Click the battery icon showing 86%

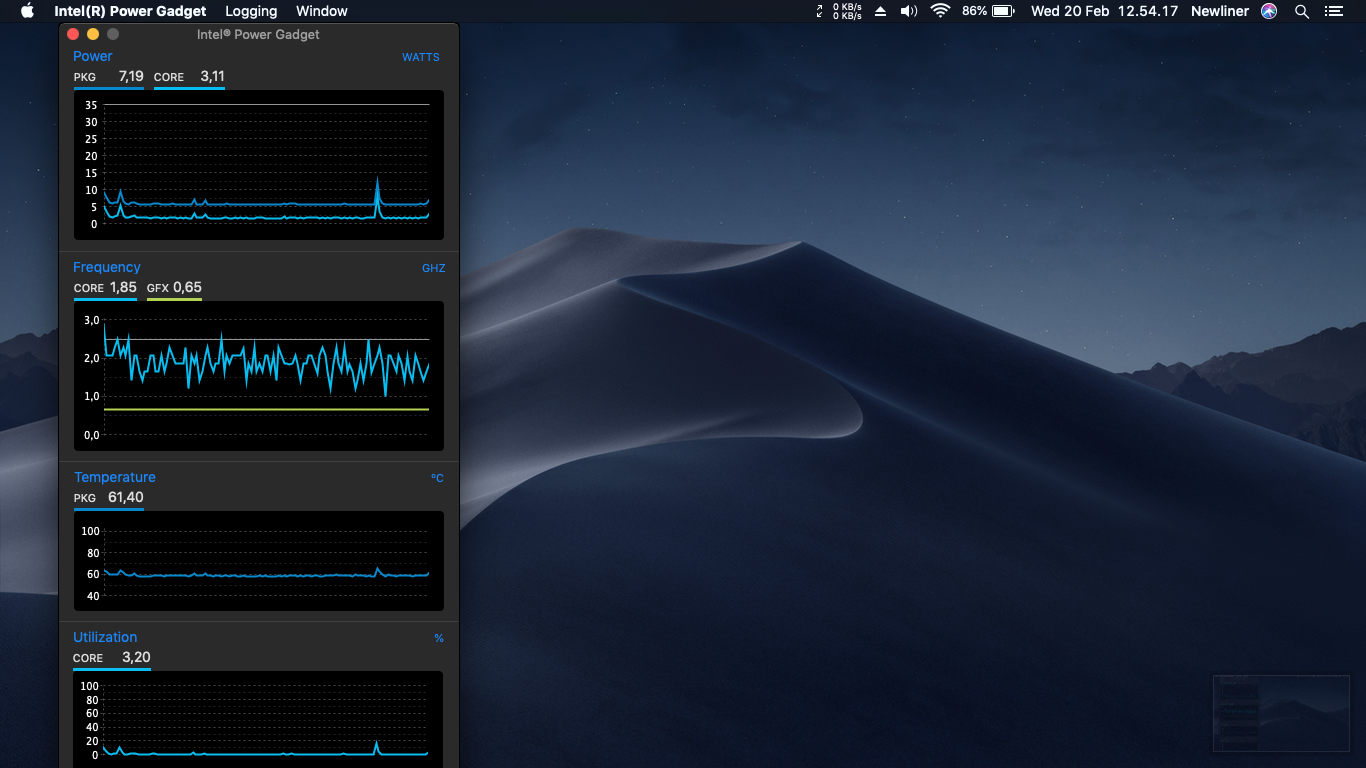point(988,11)
